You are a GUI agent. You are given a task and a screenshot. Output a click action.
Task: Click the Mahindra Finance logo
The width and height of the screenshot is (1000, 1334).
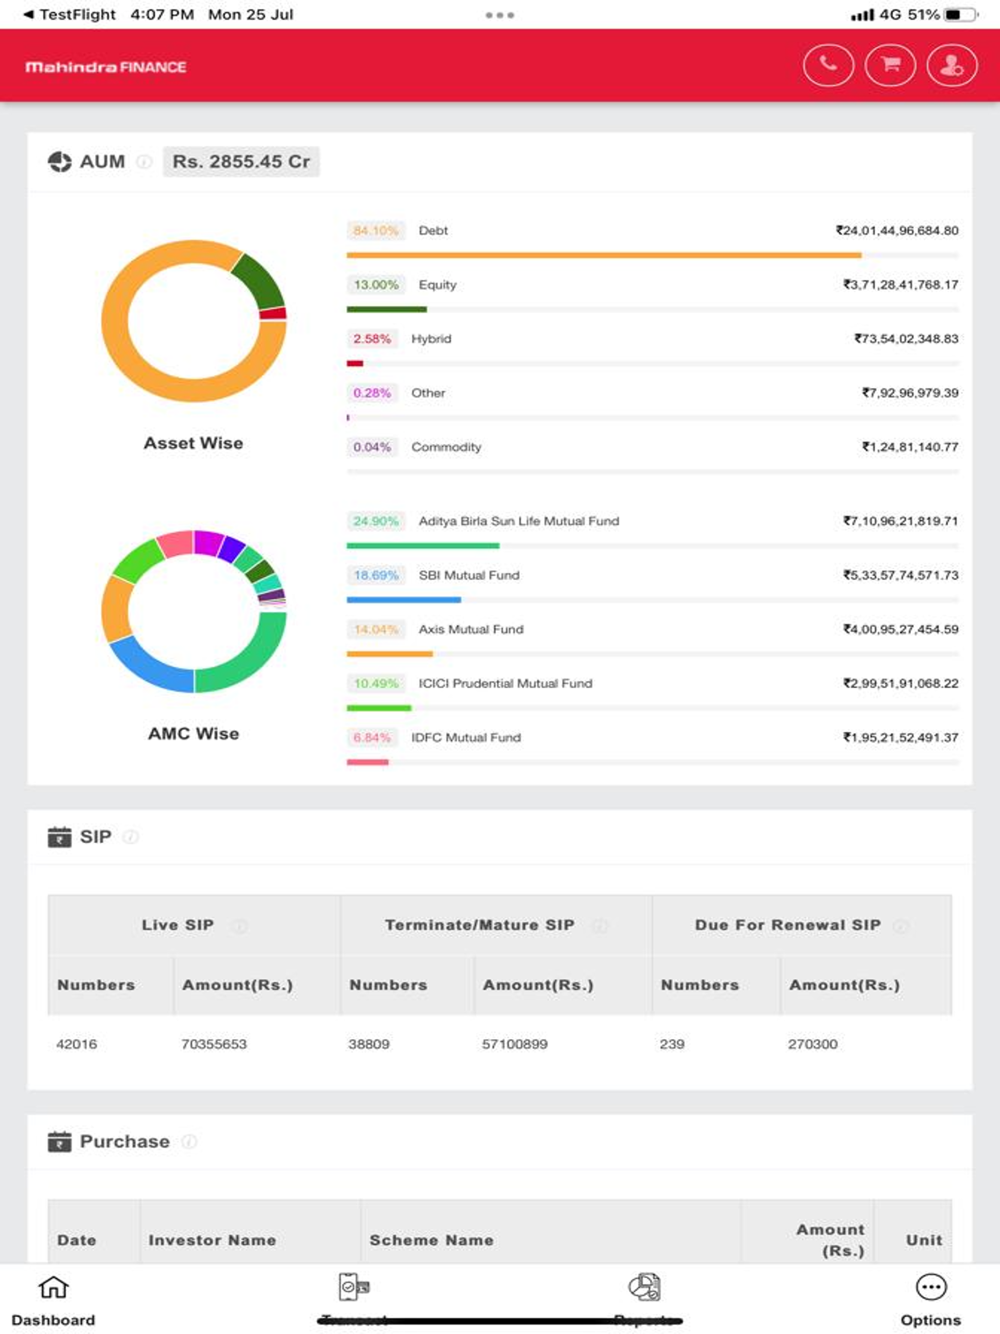(x=106, y=67)
